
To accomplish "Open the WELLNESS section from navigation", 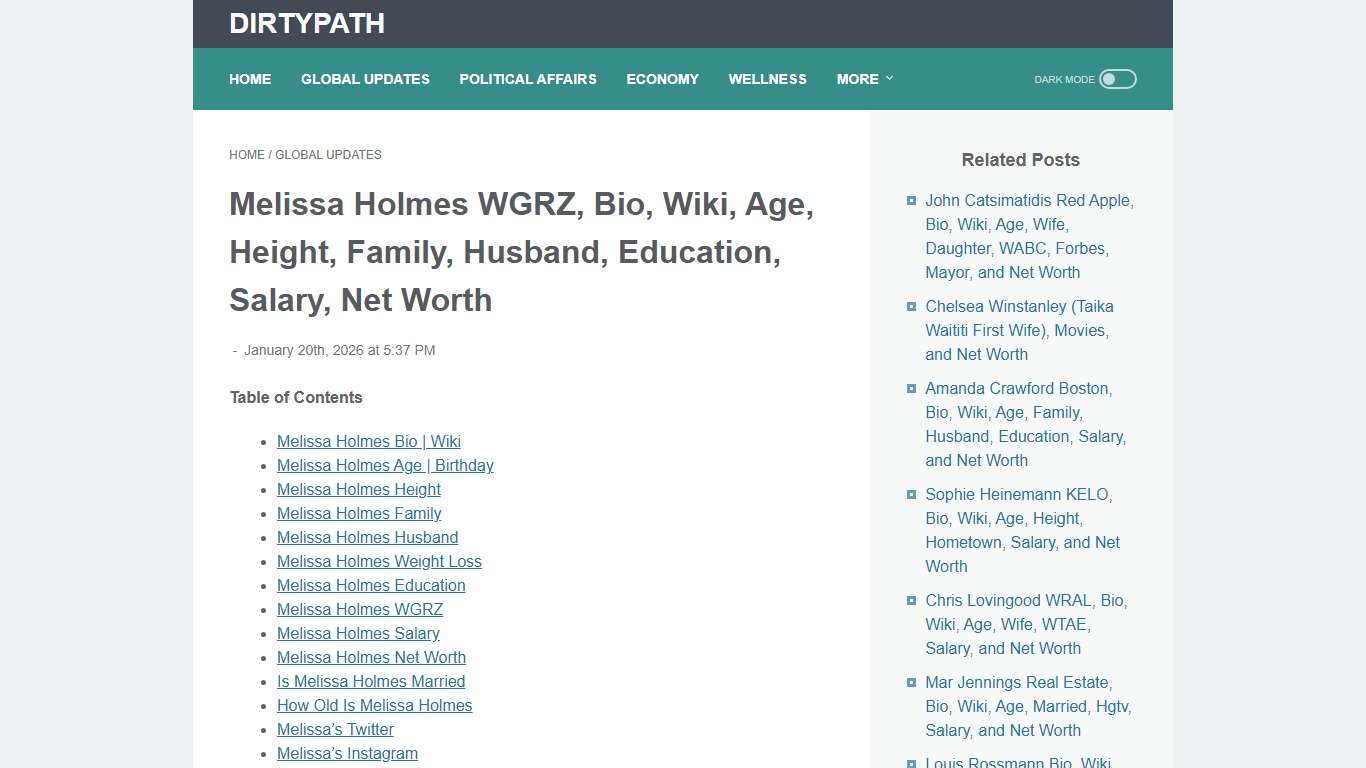I will (767, 79).
